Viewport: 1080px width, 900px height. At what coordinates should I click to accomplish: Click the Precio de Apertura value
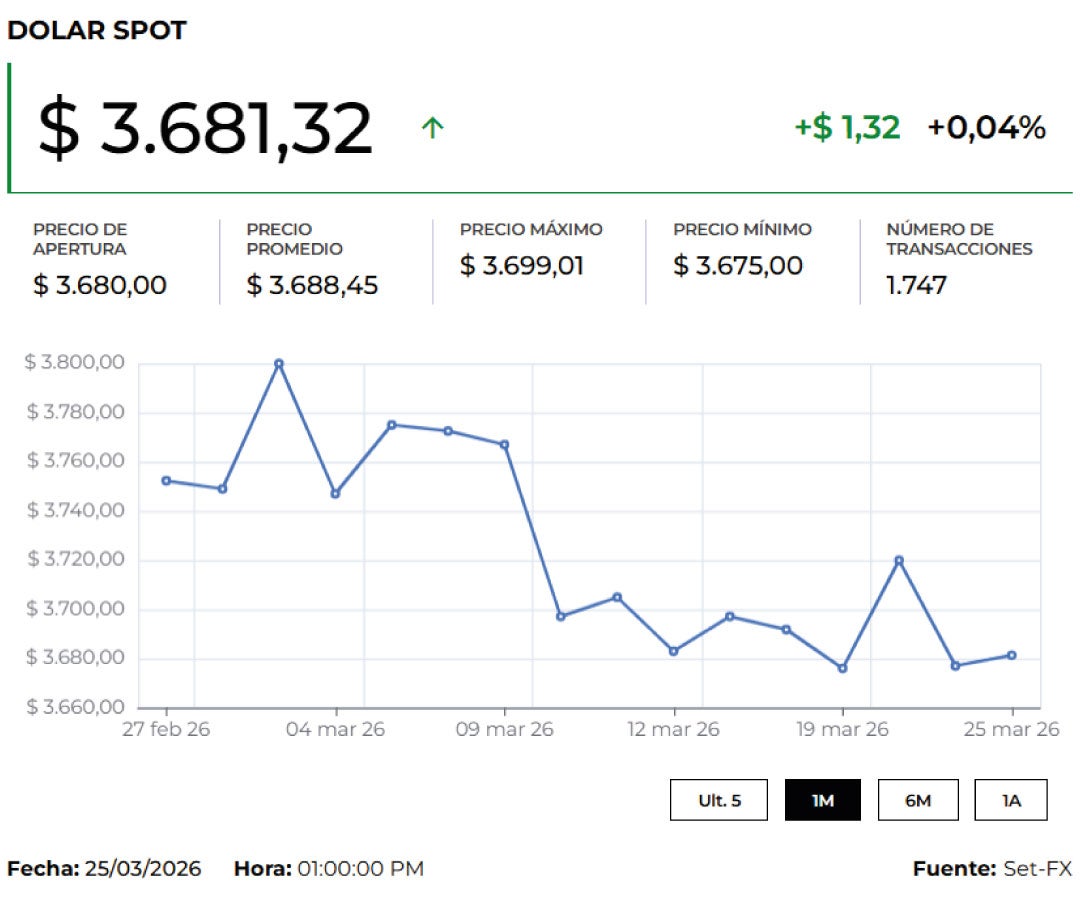100,285
